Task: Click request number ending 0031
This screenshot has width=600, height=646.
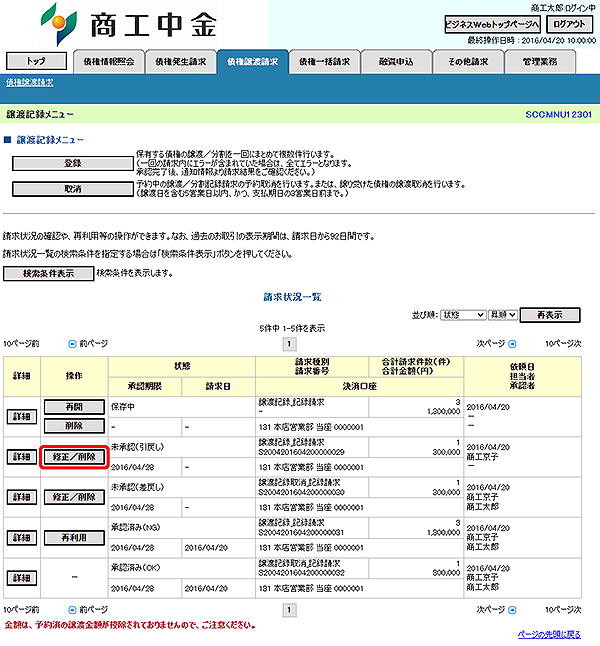Action: [302, 533]
